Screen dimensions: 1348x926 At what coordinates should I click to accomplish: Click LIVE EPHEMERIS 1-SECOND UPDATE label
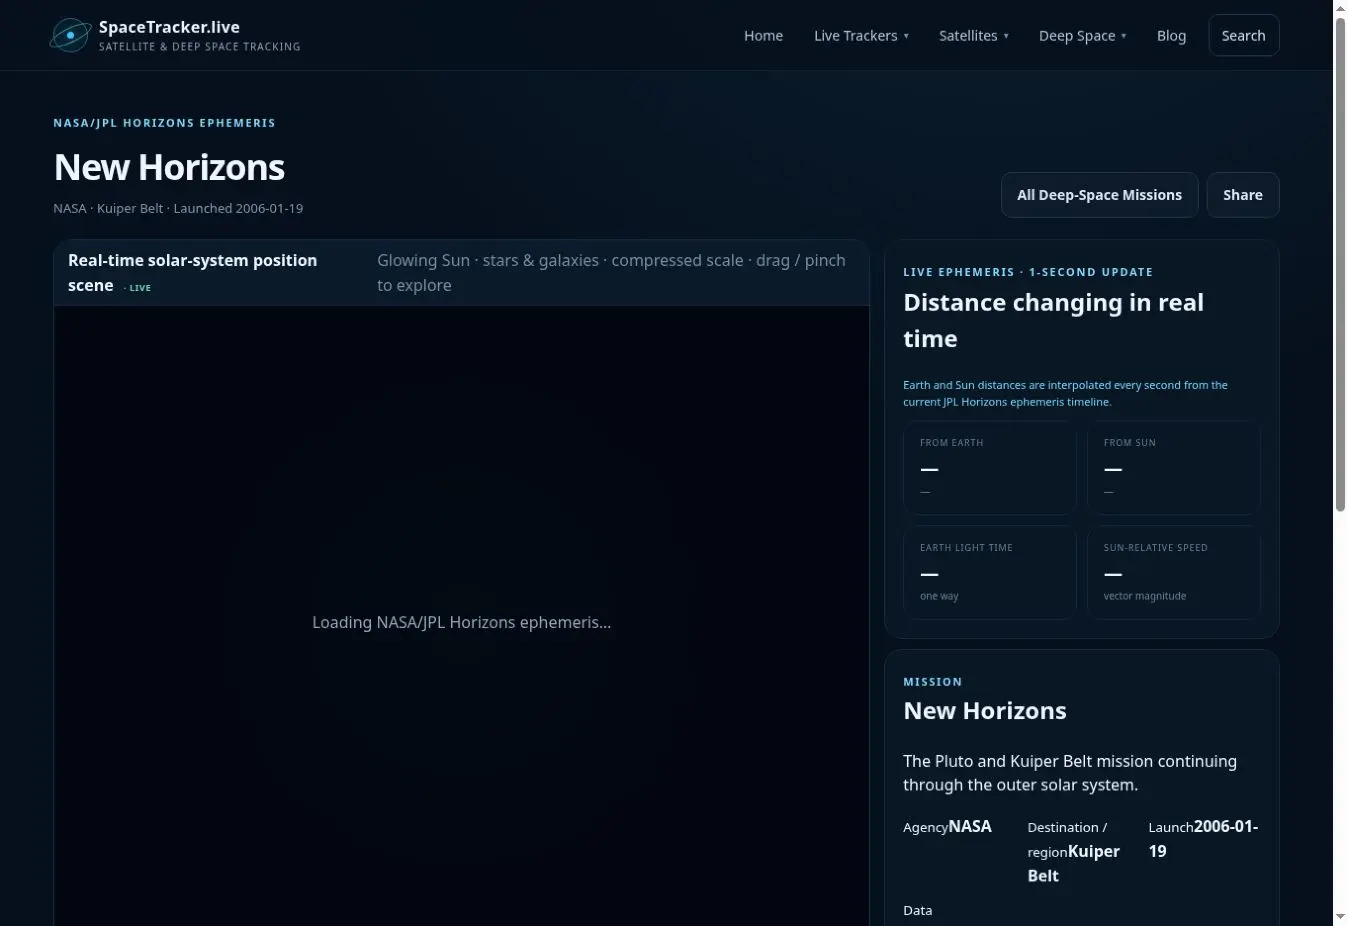tap(1028, 272)
